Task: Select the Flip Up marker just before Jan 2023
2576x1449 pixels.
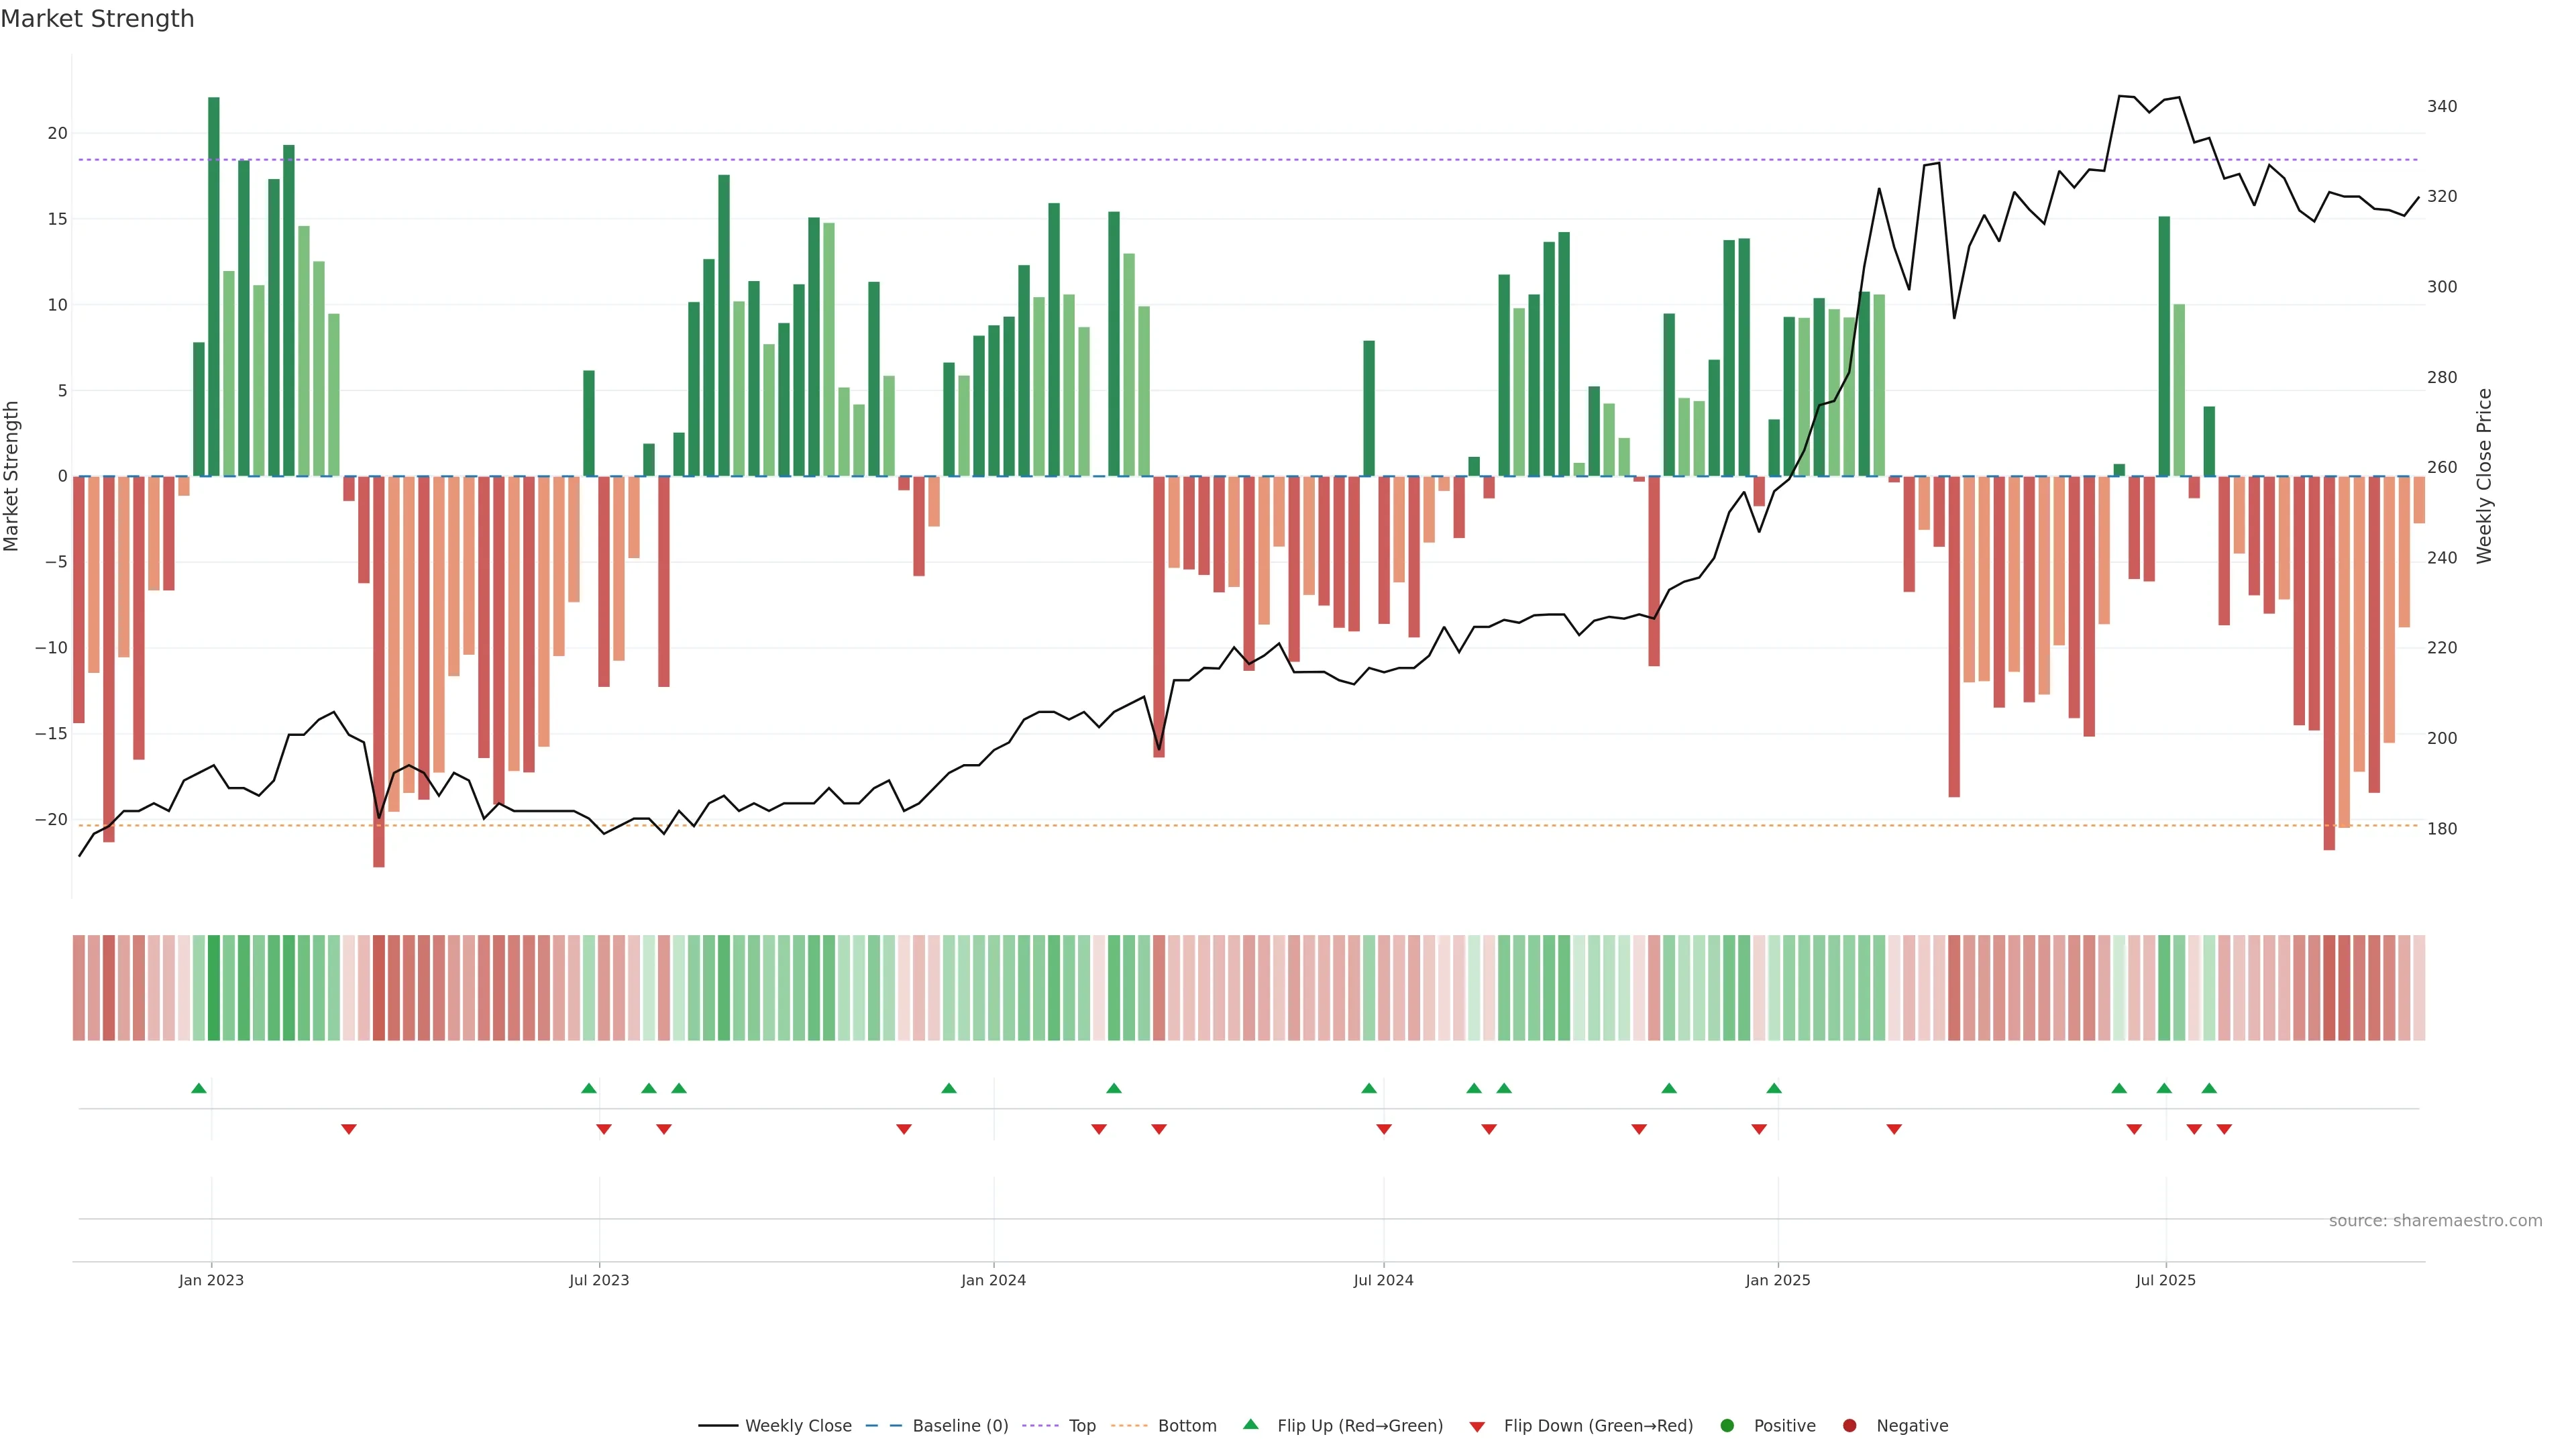Action: tap(199, 1088)
